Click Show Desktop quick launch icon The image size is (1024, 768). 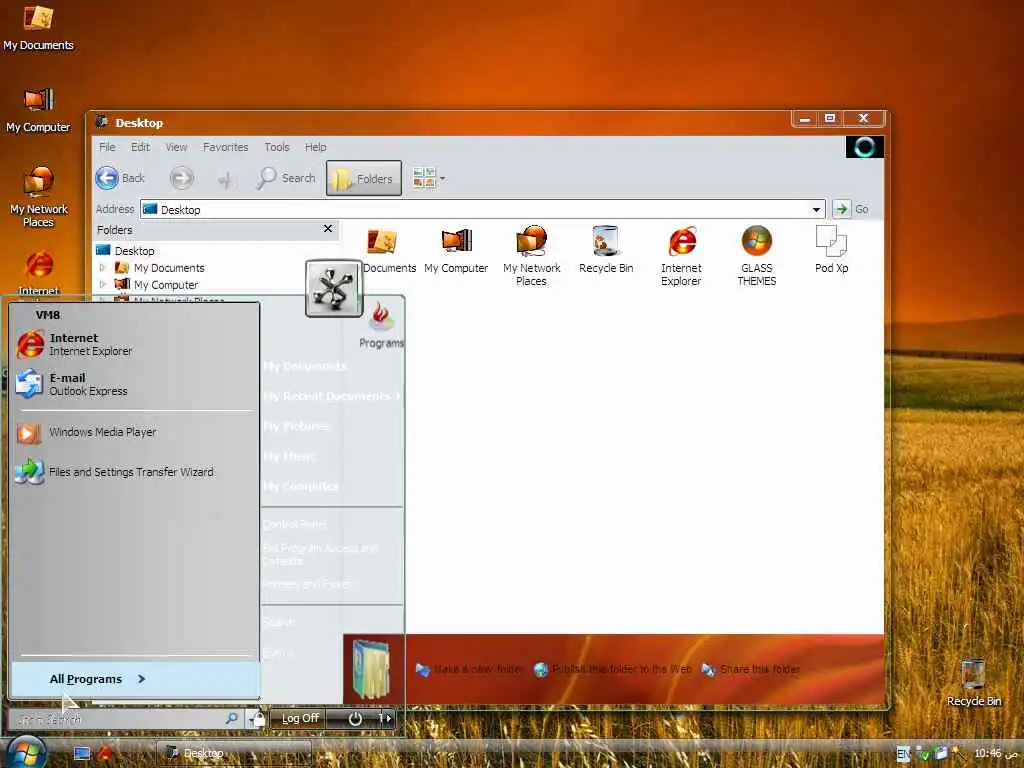point(82,754)
